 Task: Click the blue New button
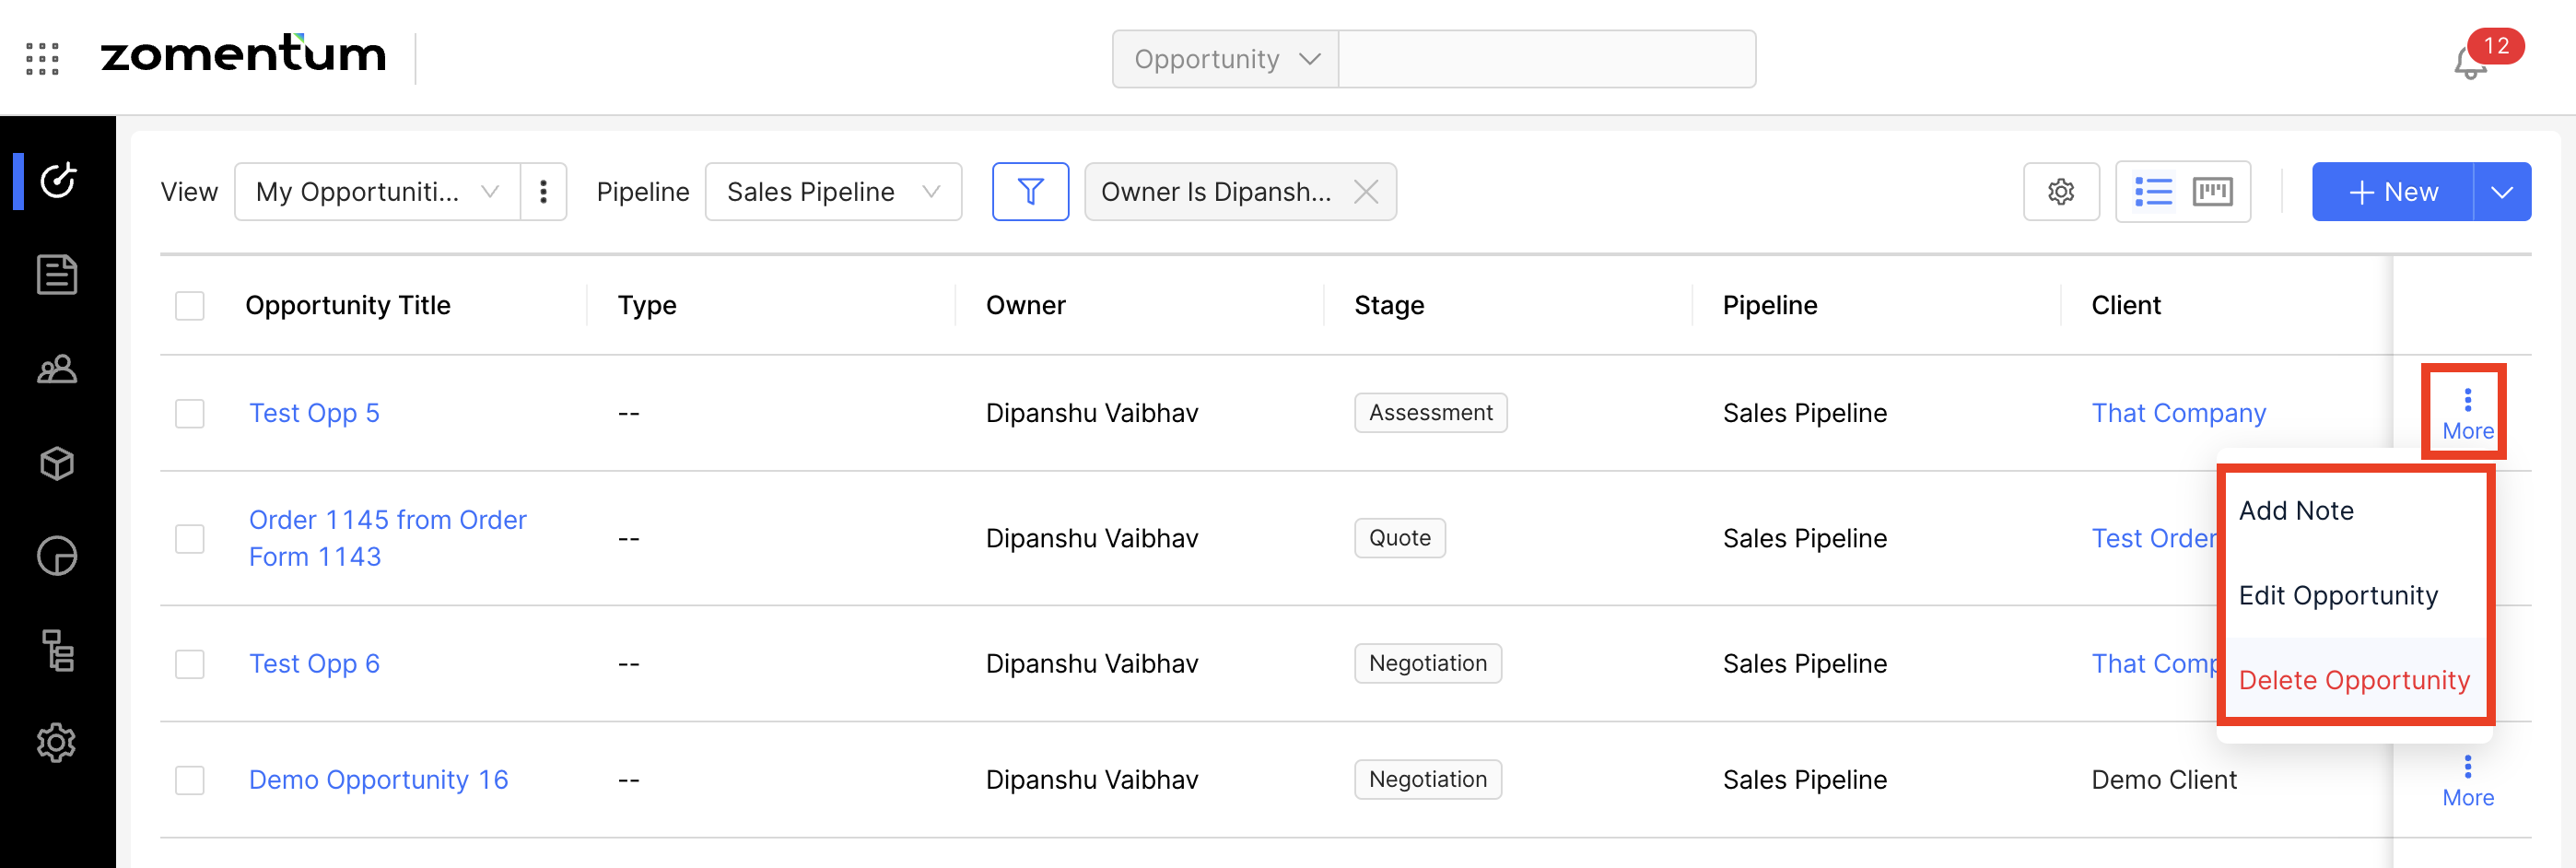pos(2393,192)
